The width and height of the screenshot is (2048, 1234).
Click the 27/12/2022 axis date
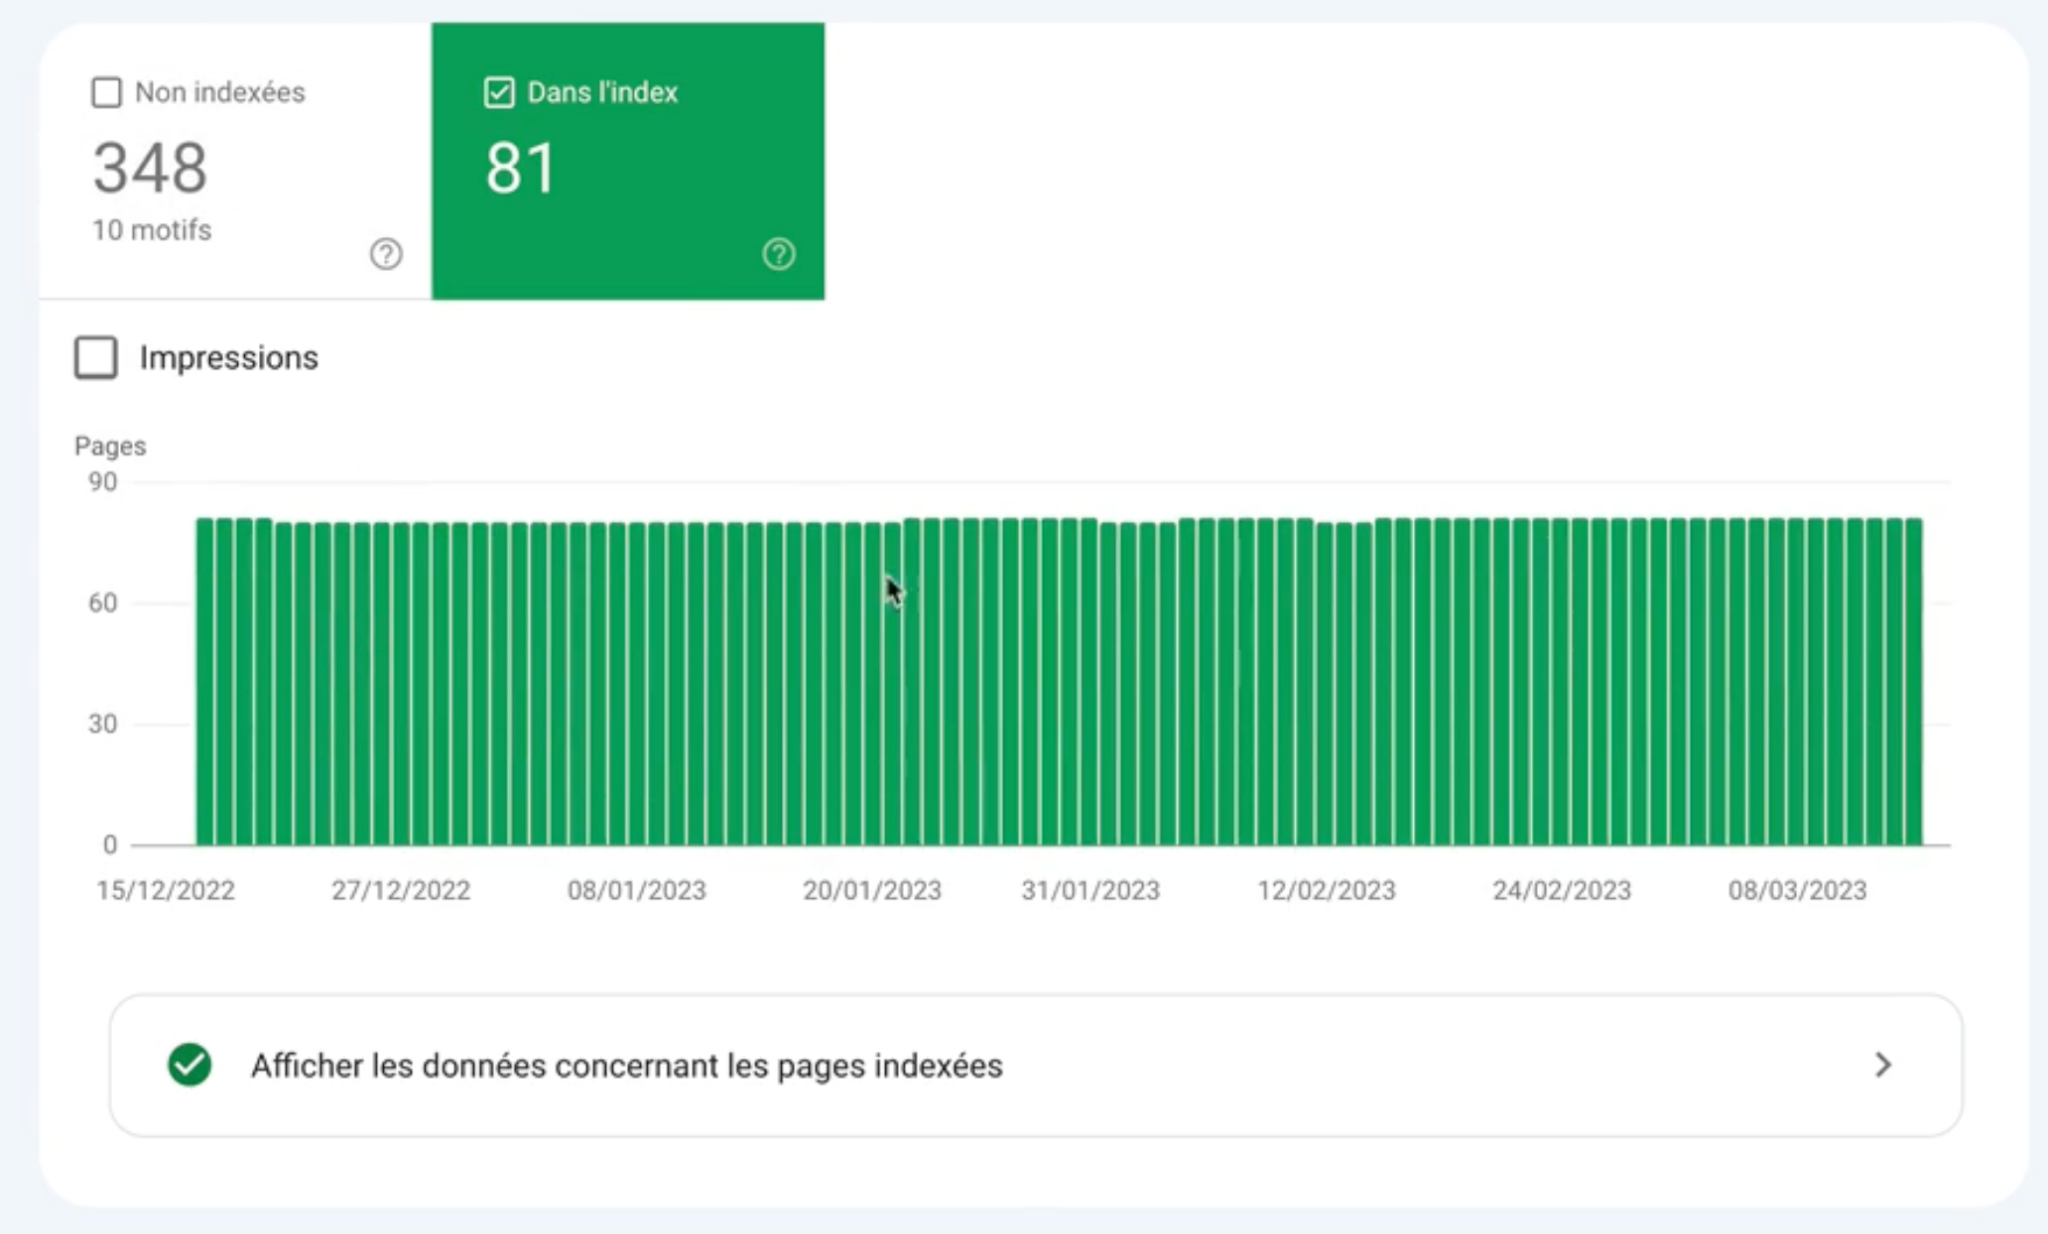401,890
